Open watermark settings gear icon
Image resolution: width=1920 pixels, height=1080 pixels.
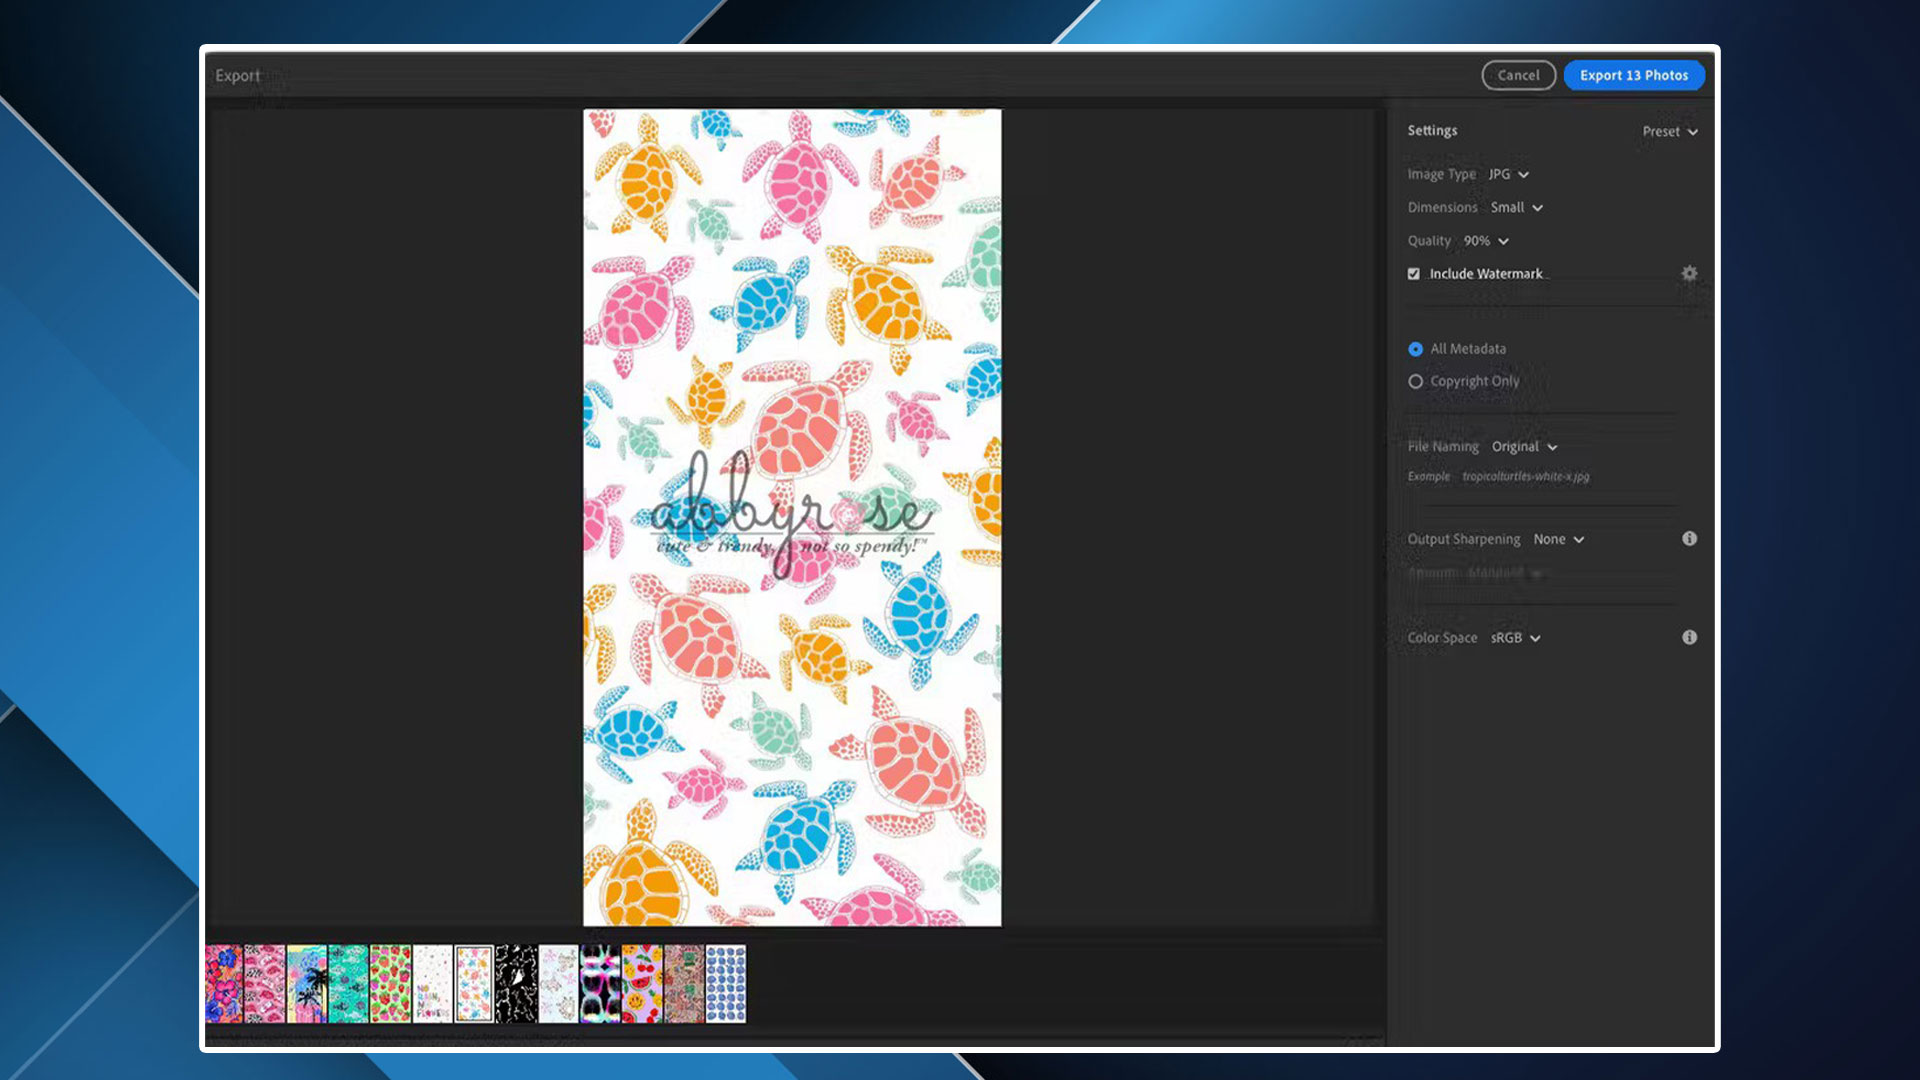[1689, 273]
